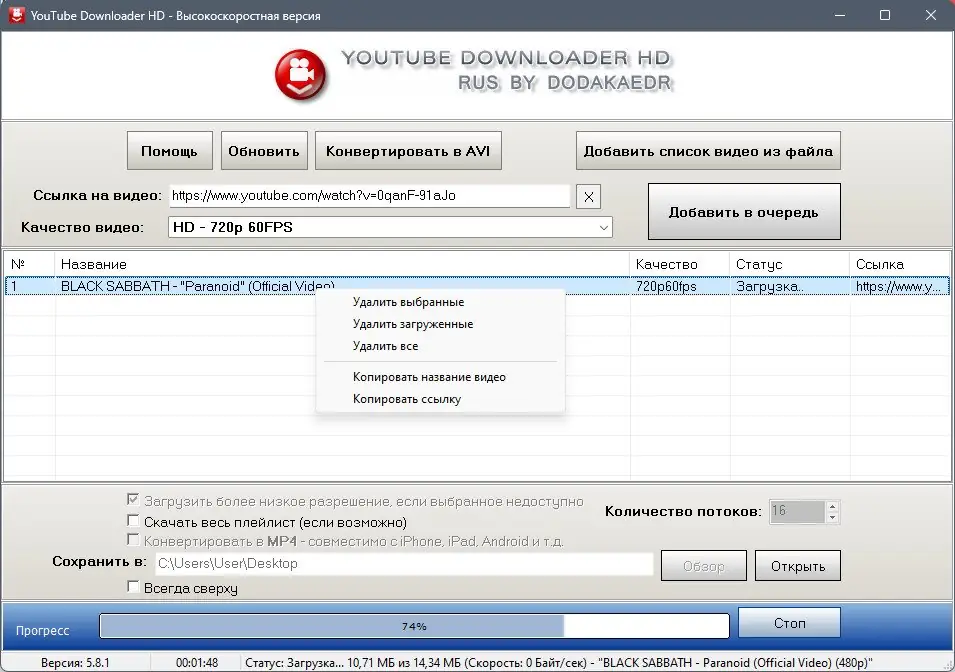The height and width of the screenshot is (672, 955).
Task: Click the Открыть folder button
Action: point(797,565)
